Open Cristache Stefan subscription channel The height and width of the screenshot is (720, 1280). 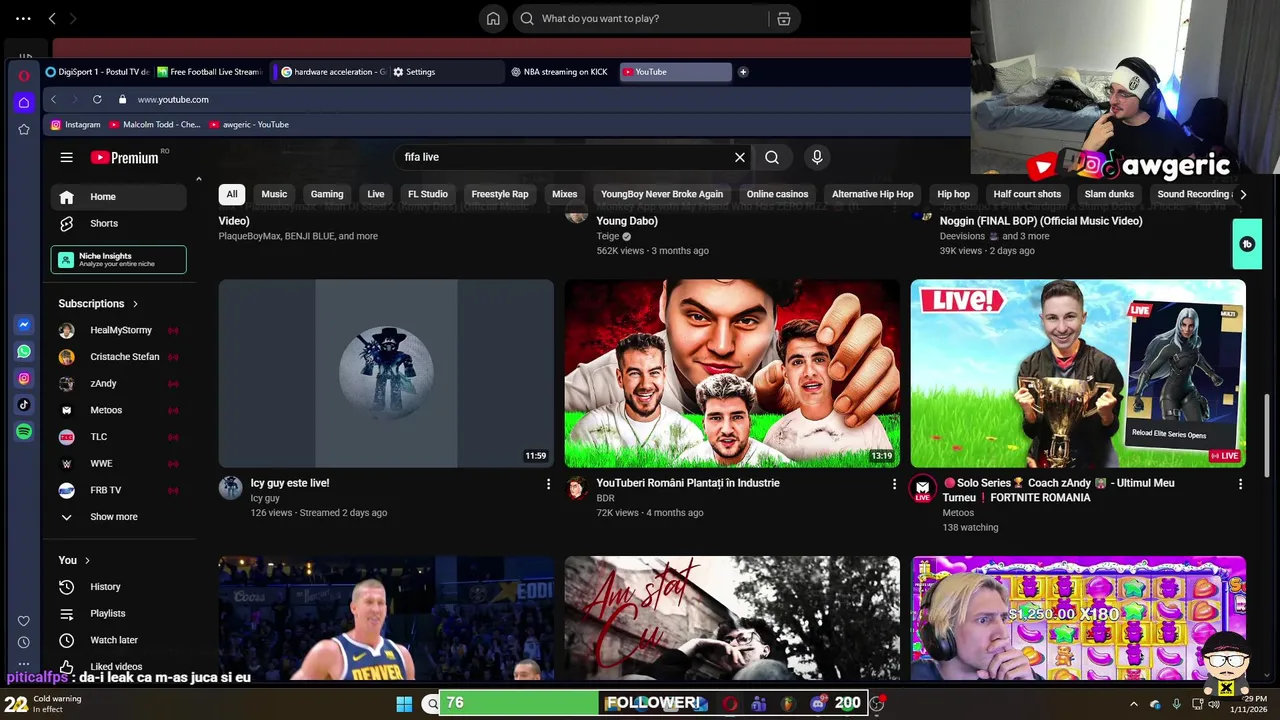pyautogui.click(x=118, y=357)
